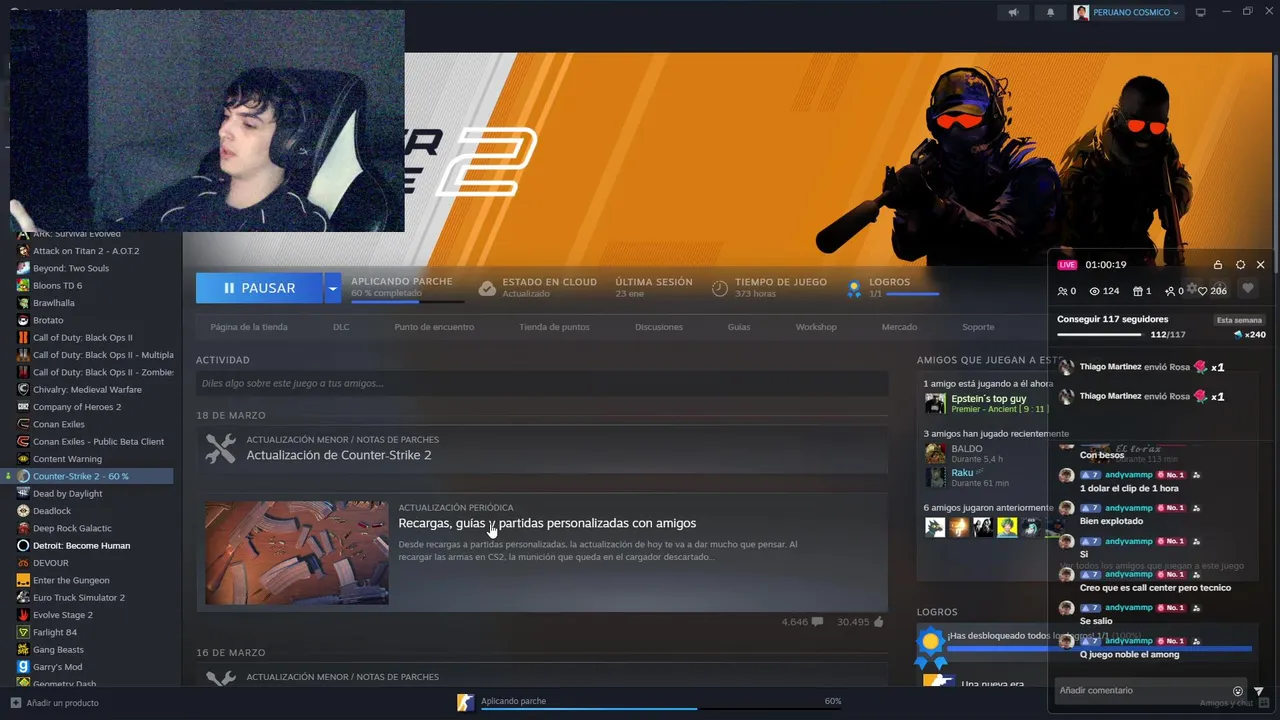The width and height of the screenshot is (1280, 720).
Task: Click the Estado en Cloud cloud icon
Action: point(487,288)
